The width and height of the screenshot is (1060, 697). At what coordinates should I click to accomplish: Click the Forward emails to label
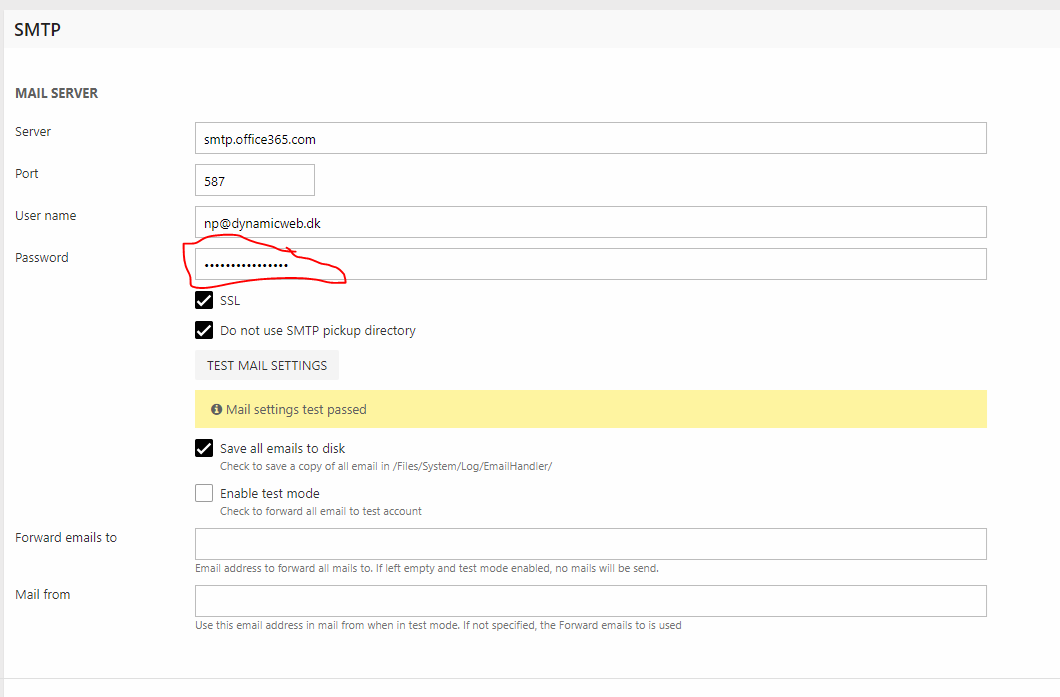coord(66,538)
